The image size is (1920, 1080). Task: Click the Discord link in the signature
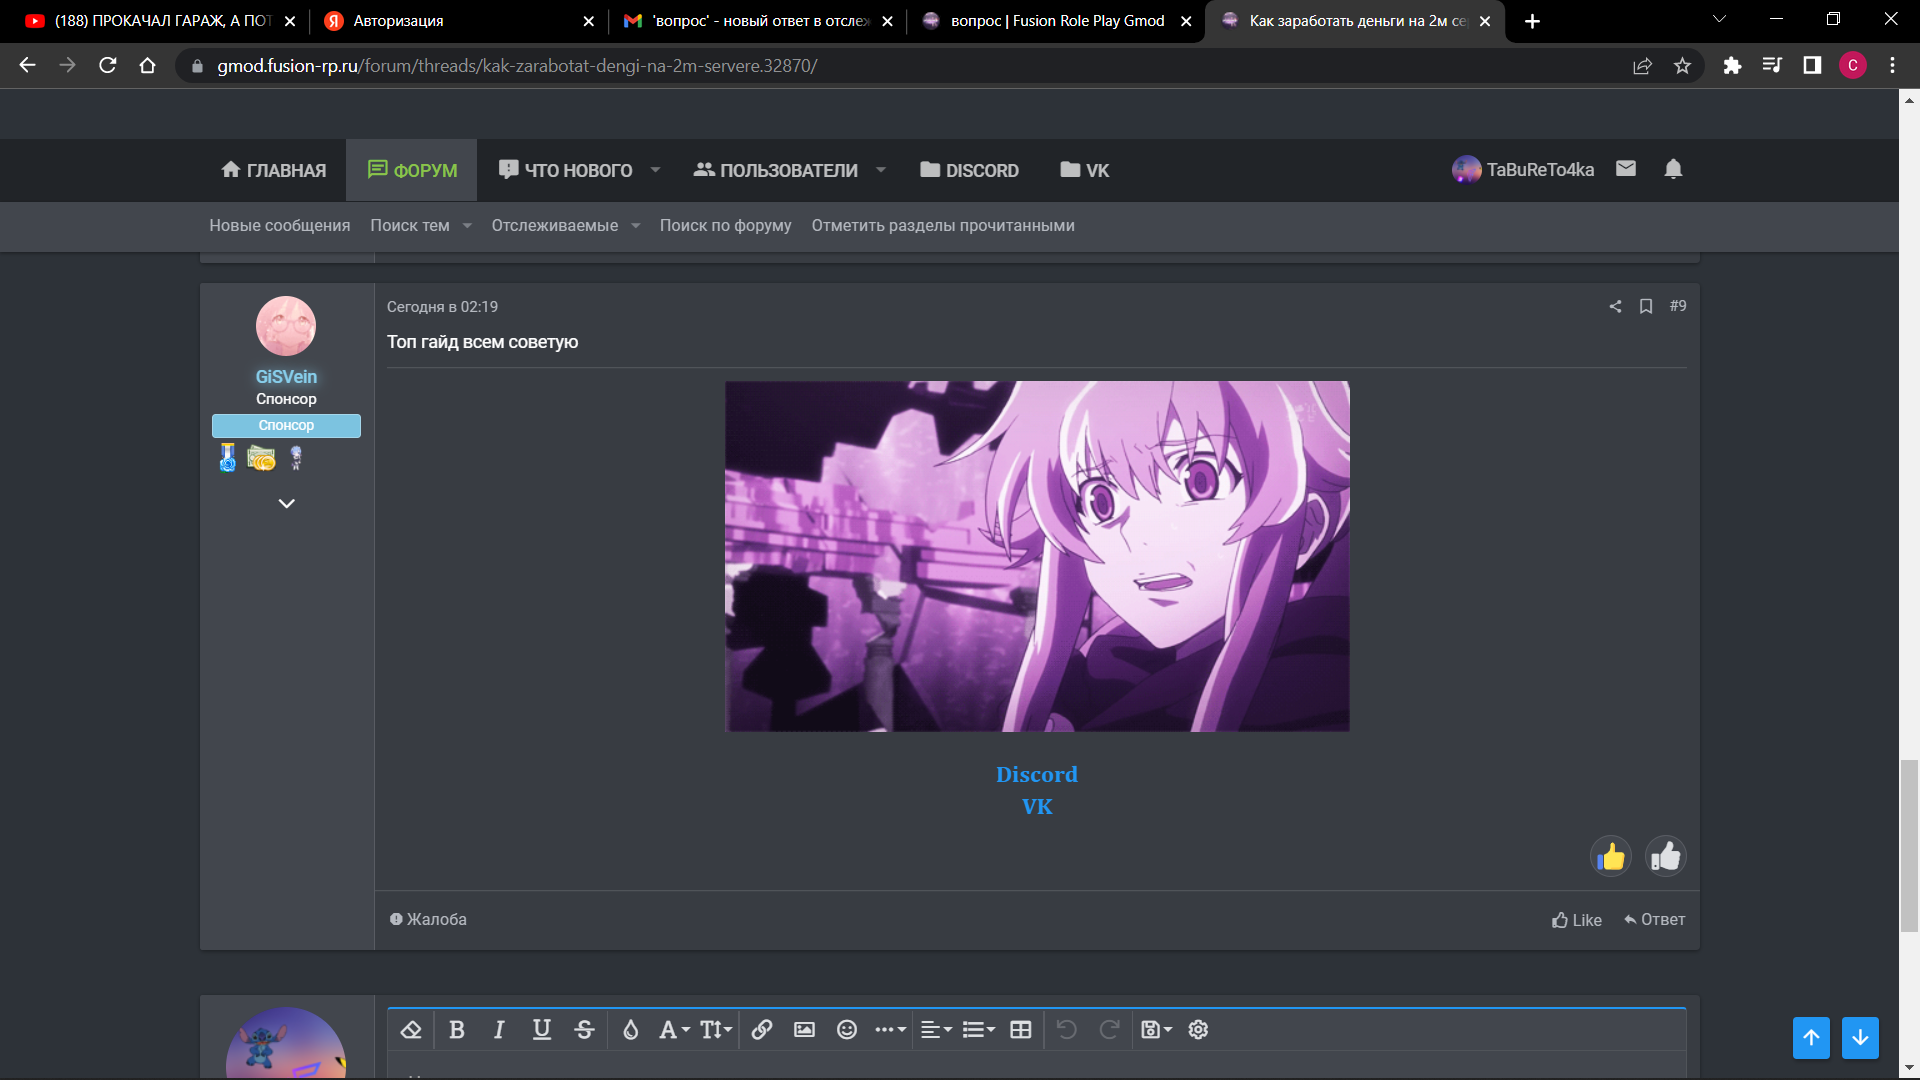tap(1036, 774)
